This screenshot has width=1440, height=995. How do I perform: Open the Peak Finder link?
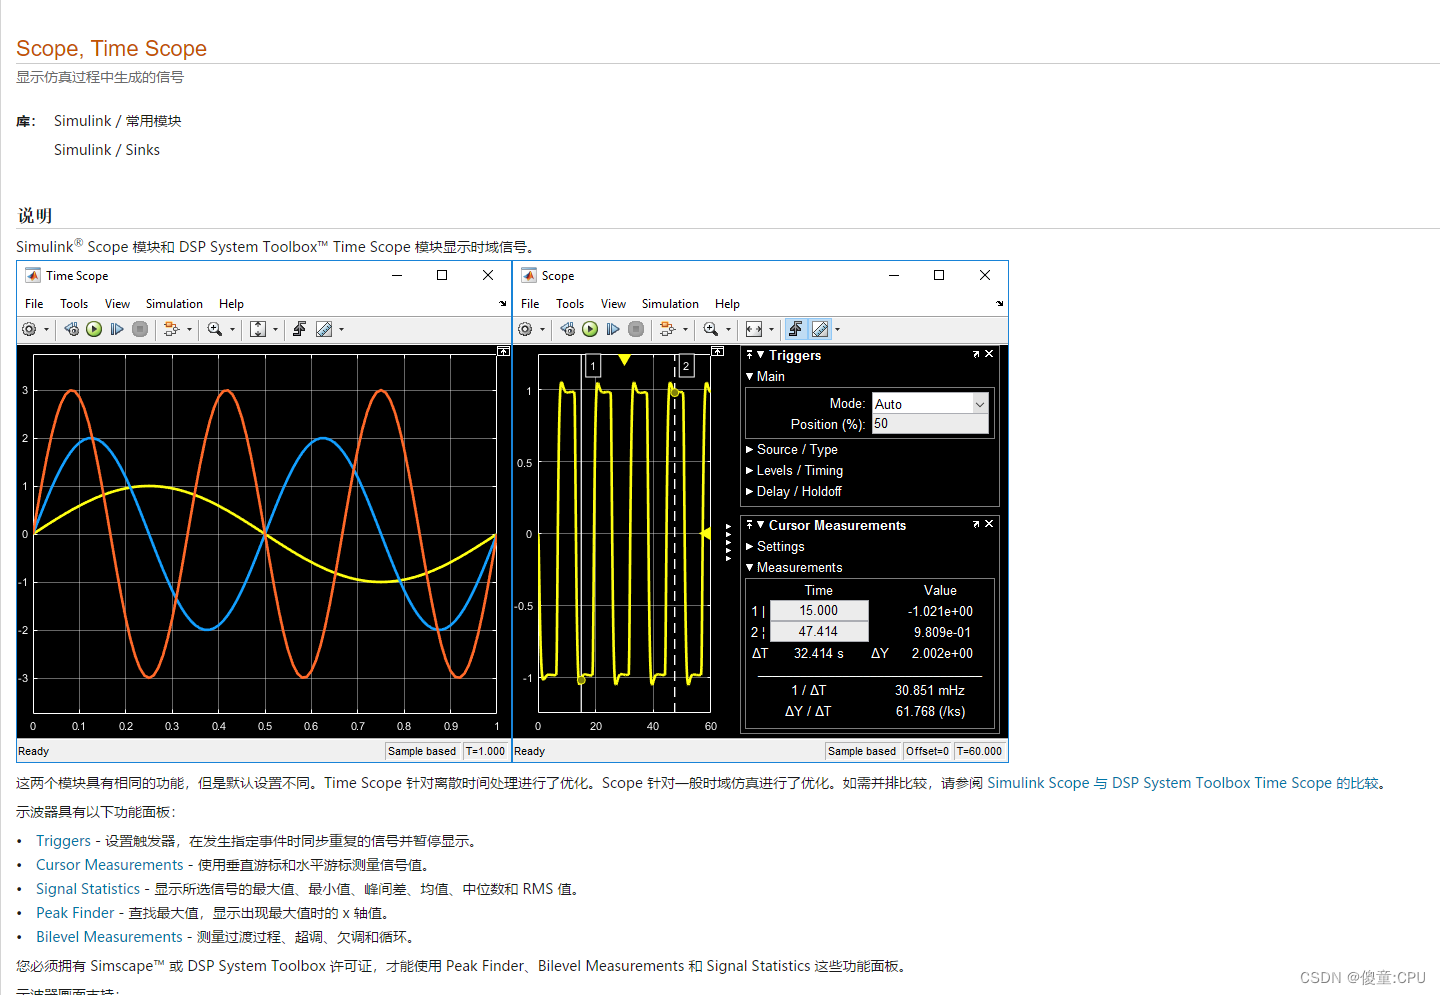[x=75, y=913]
